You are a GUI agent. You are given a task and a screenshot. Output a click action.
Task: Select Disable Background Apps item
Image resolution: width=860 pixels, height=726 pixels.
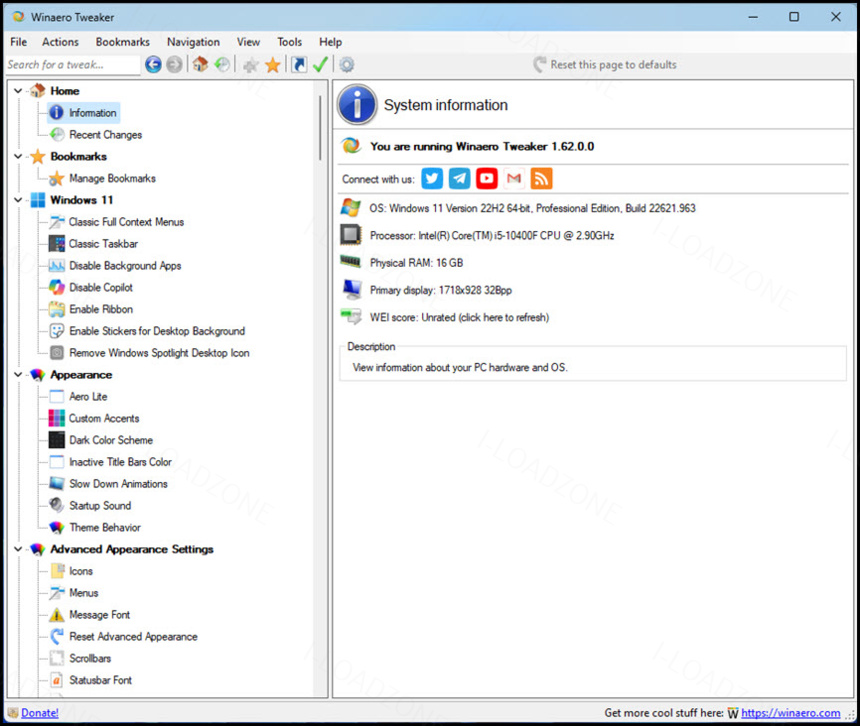click(x=125, y=266)
